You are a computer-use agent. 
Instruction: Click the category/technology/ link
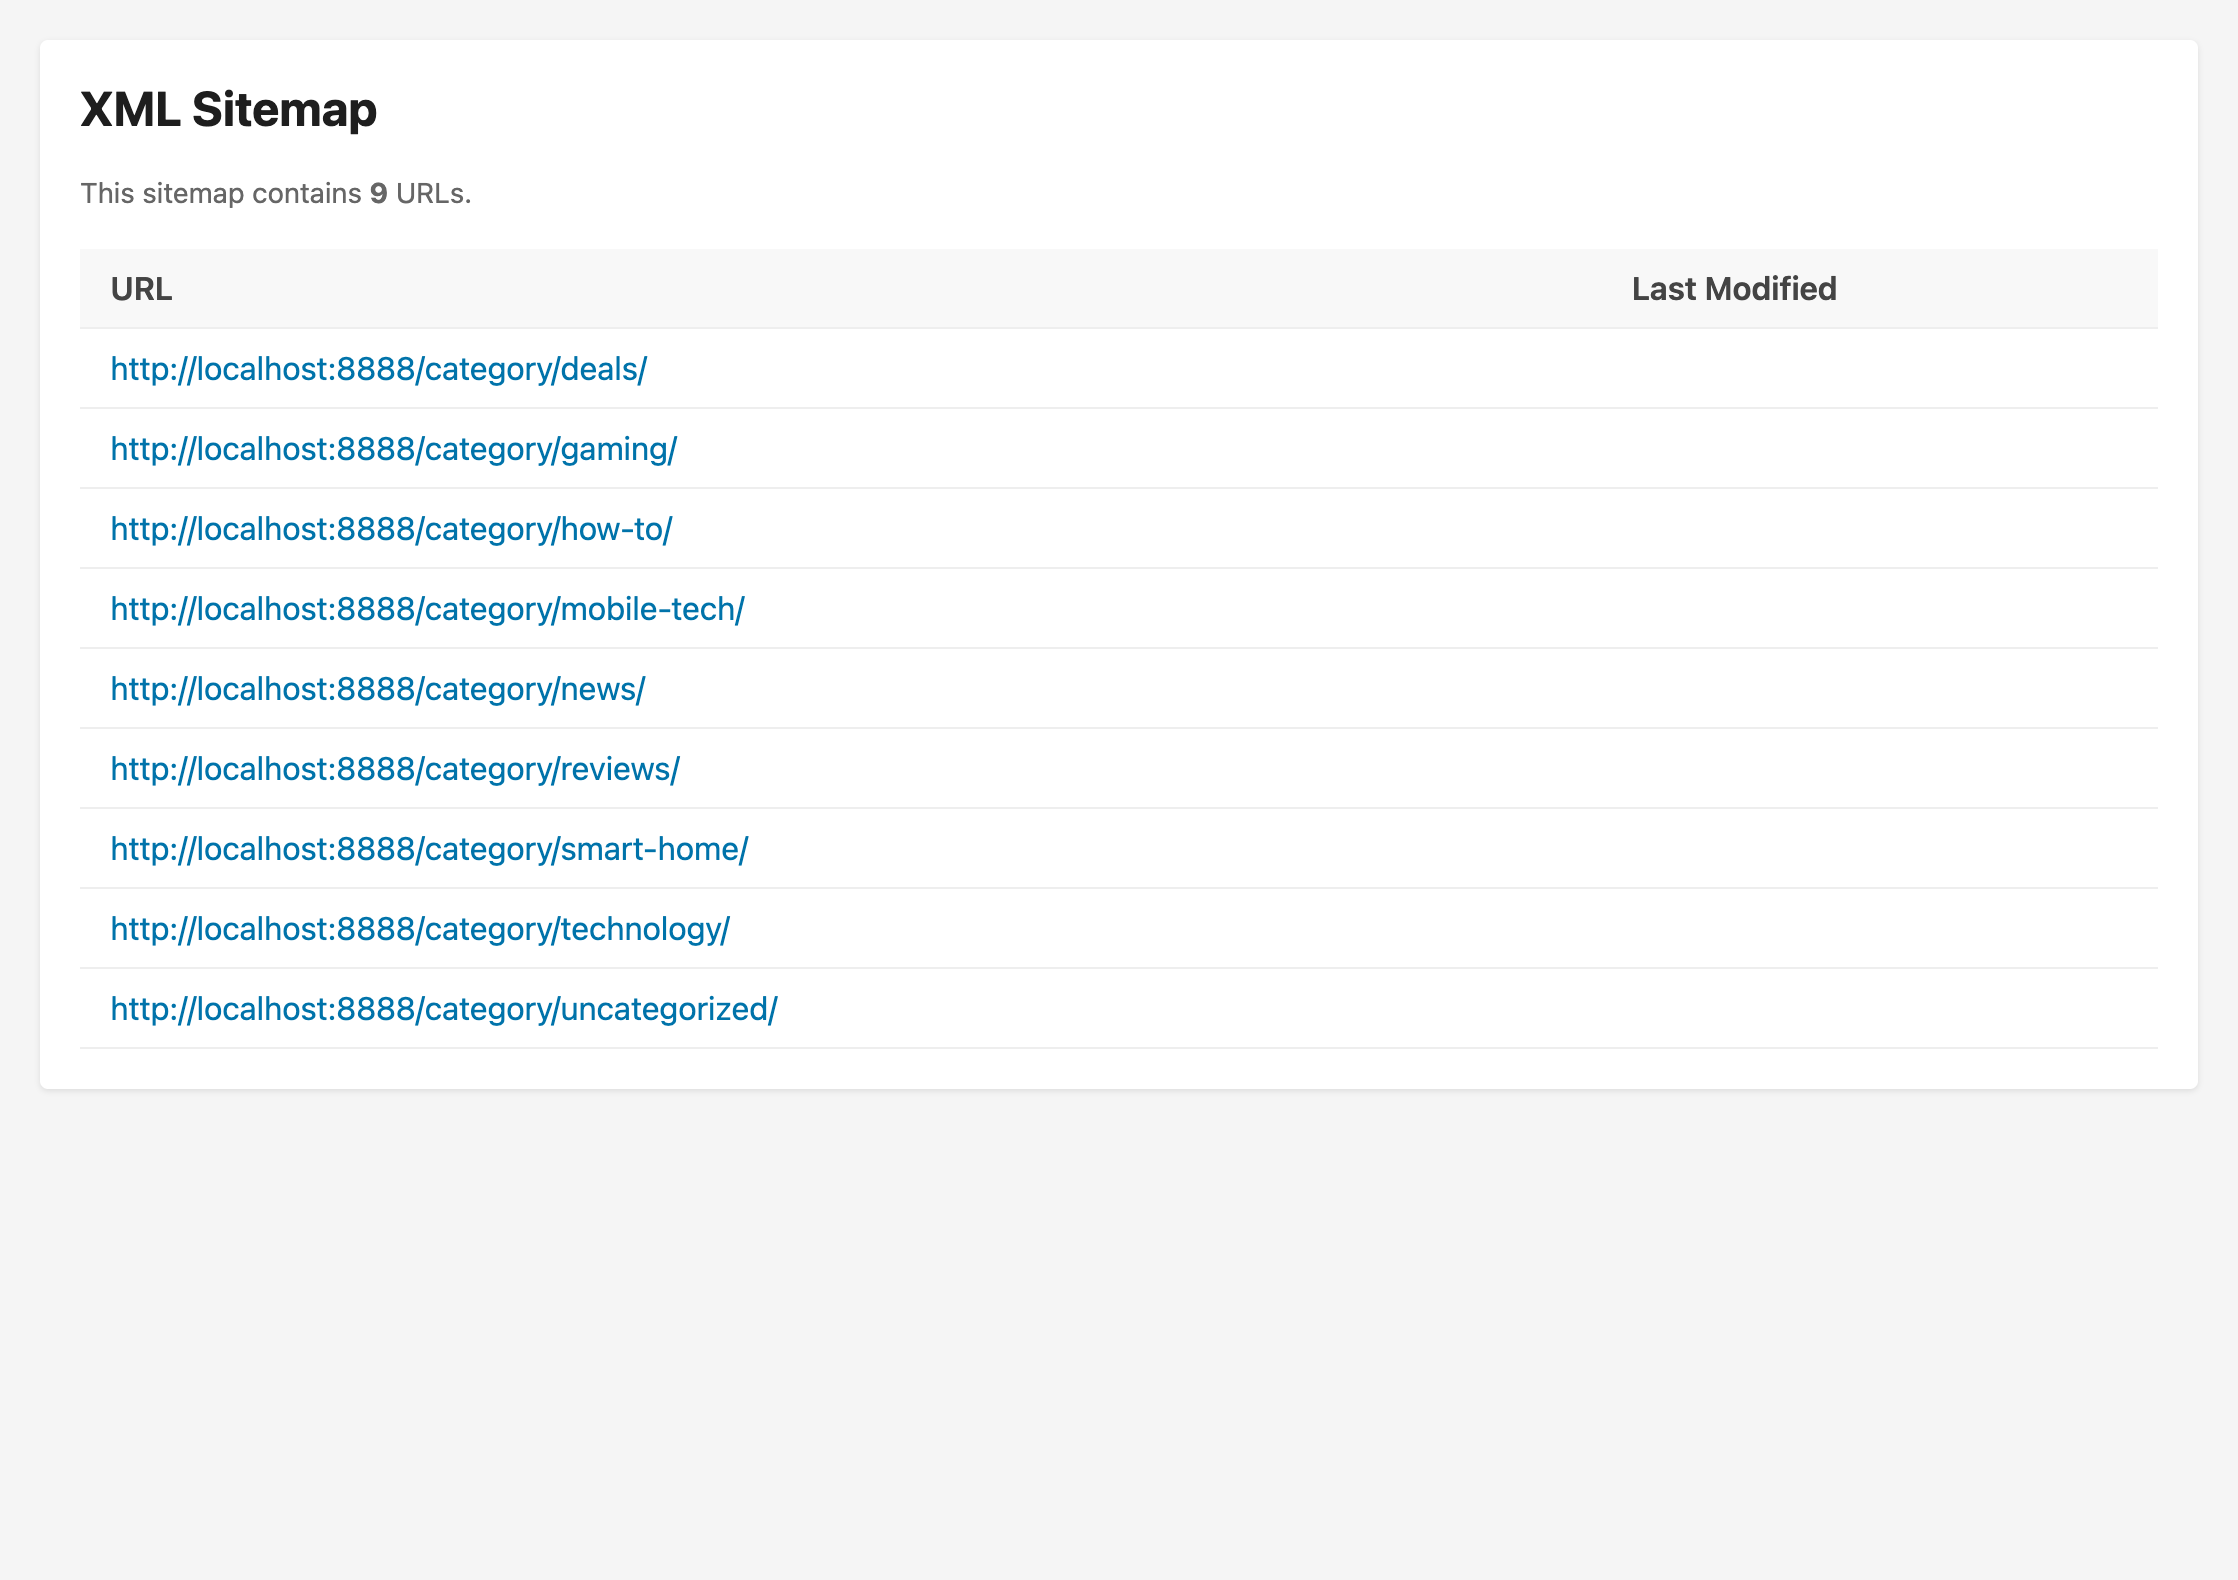click(x=420, y=929)
